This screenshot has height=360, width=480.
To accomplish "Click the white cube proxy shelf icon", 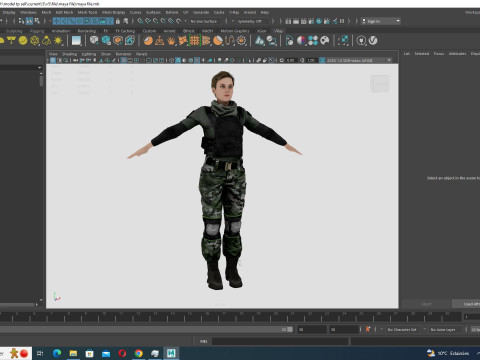I will point(94,41).
